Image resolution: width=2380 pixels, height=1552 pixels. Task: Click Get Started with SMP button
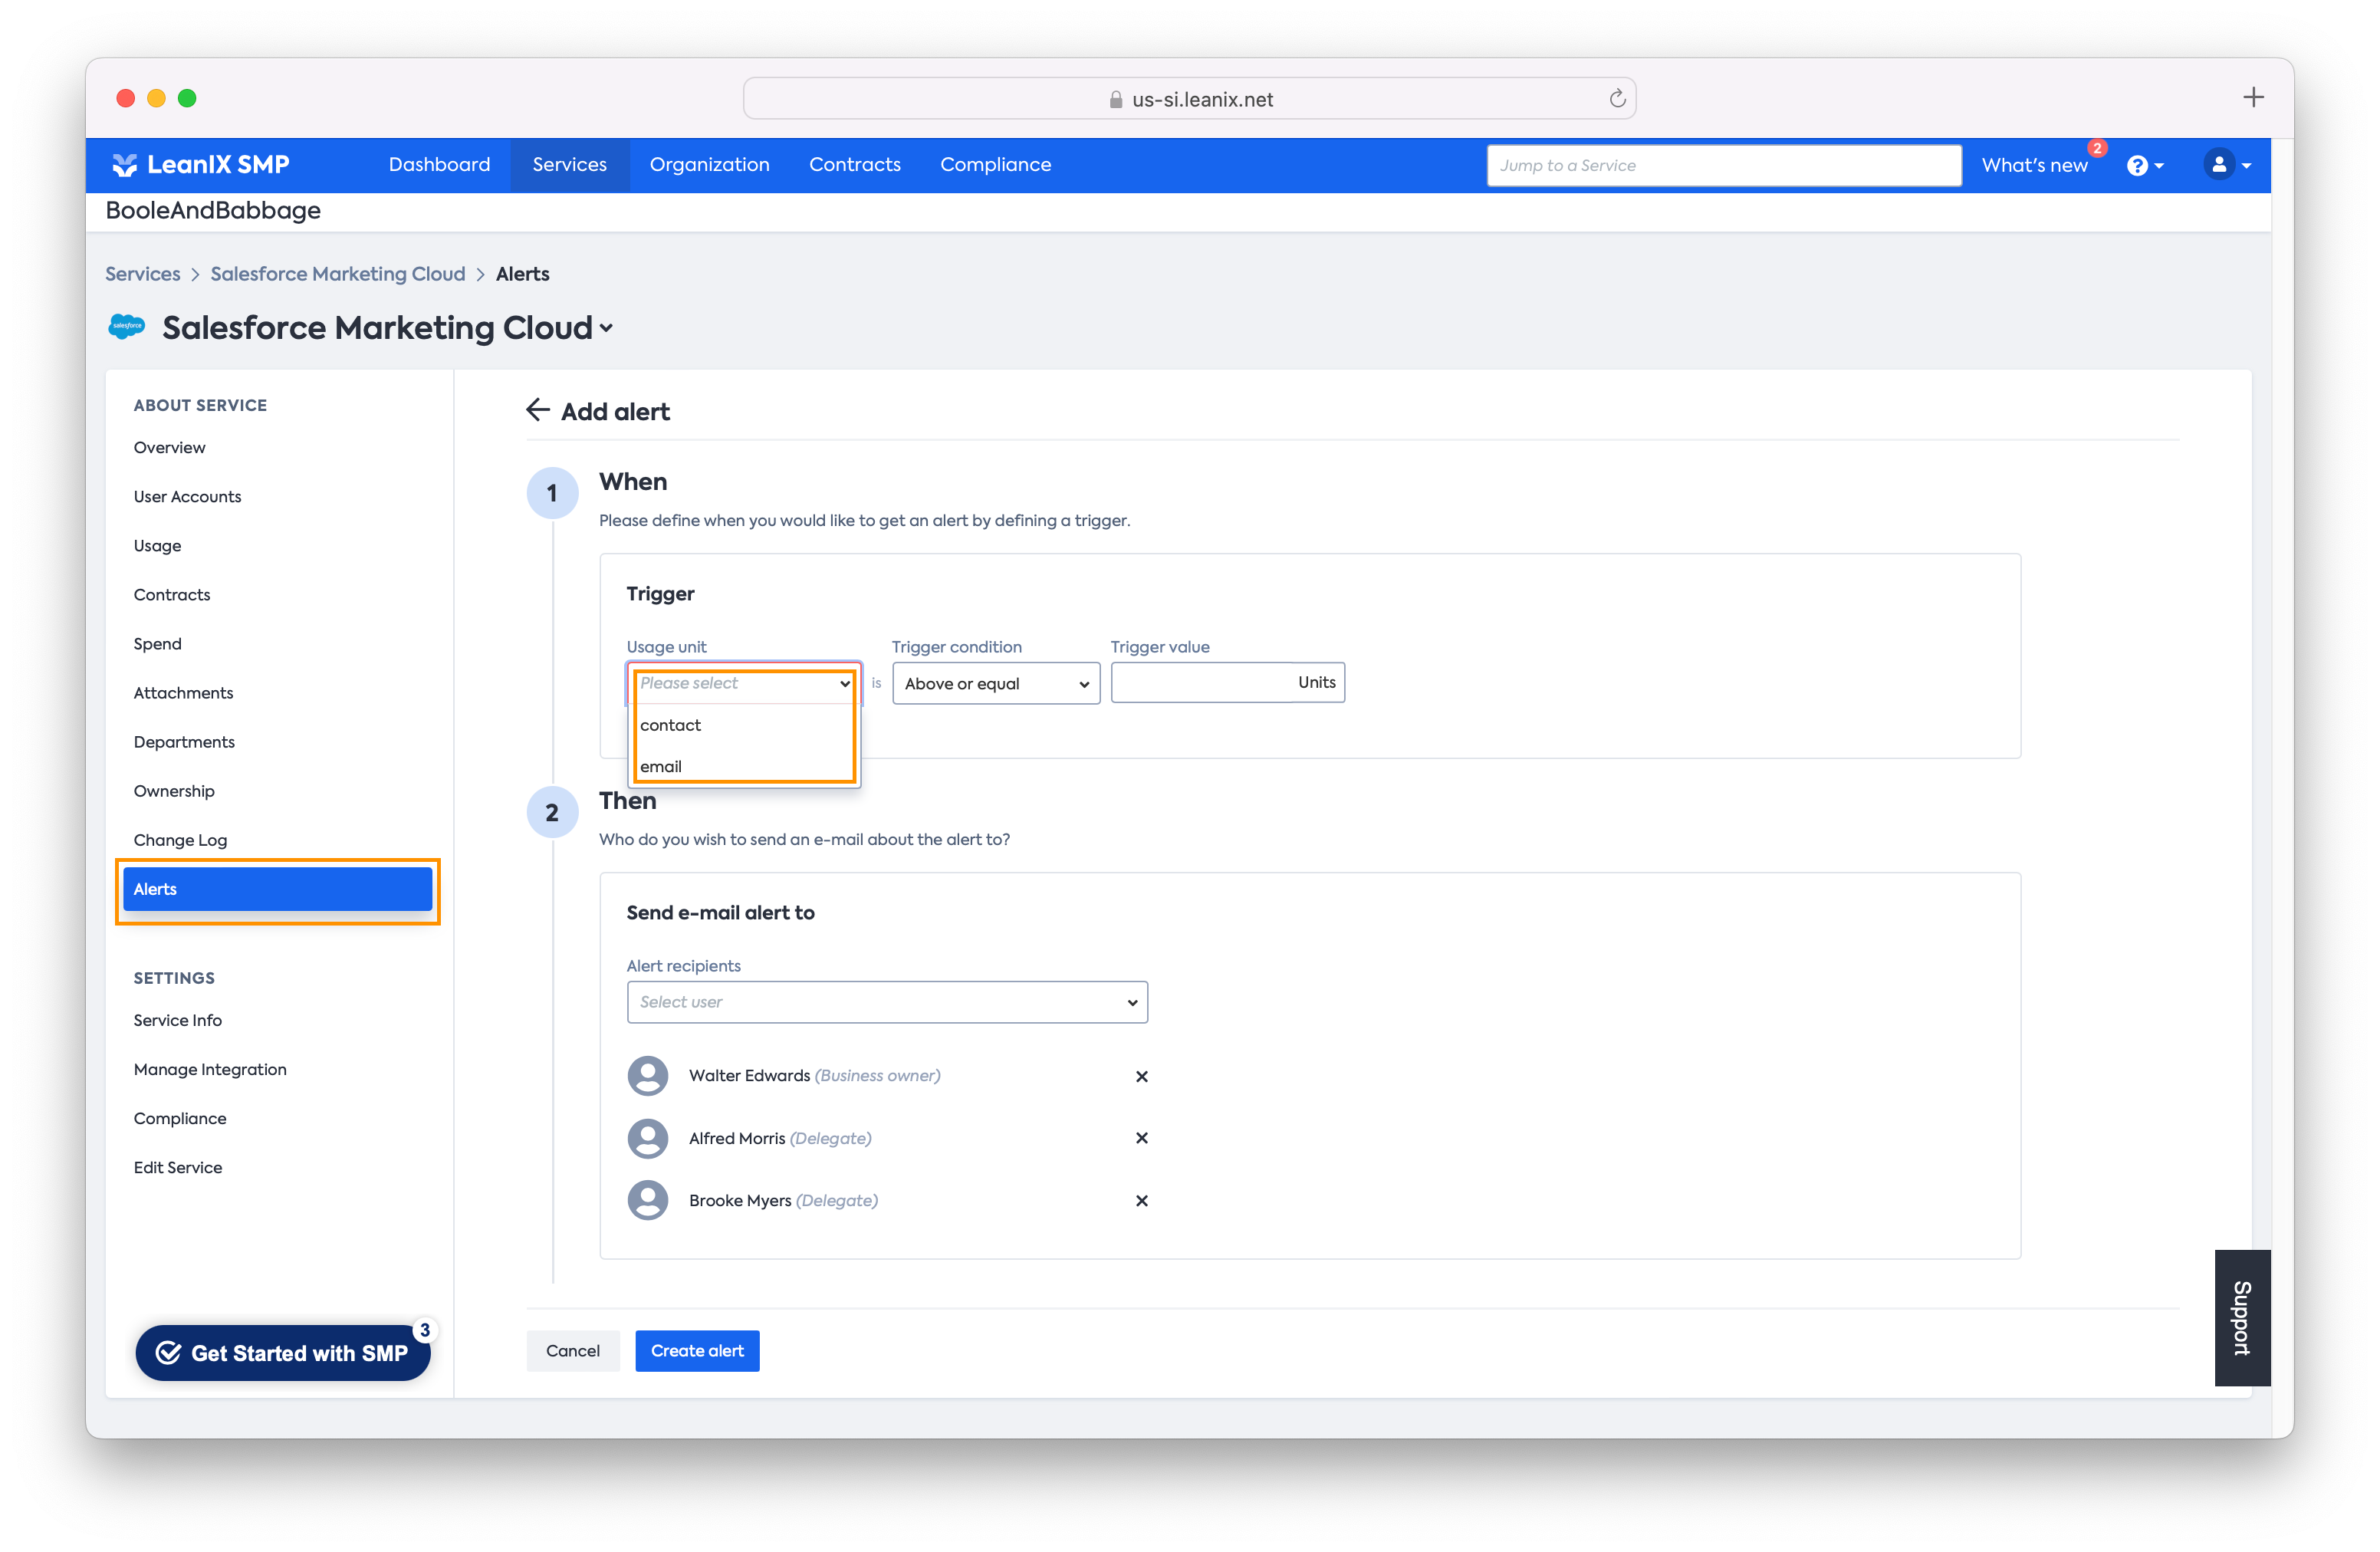click(283, 1352)
